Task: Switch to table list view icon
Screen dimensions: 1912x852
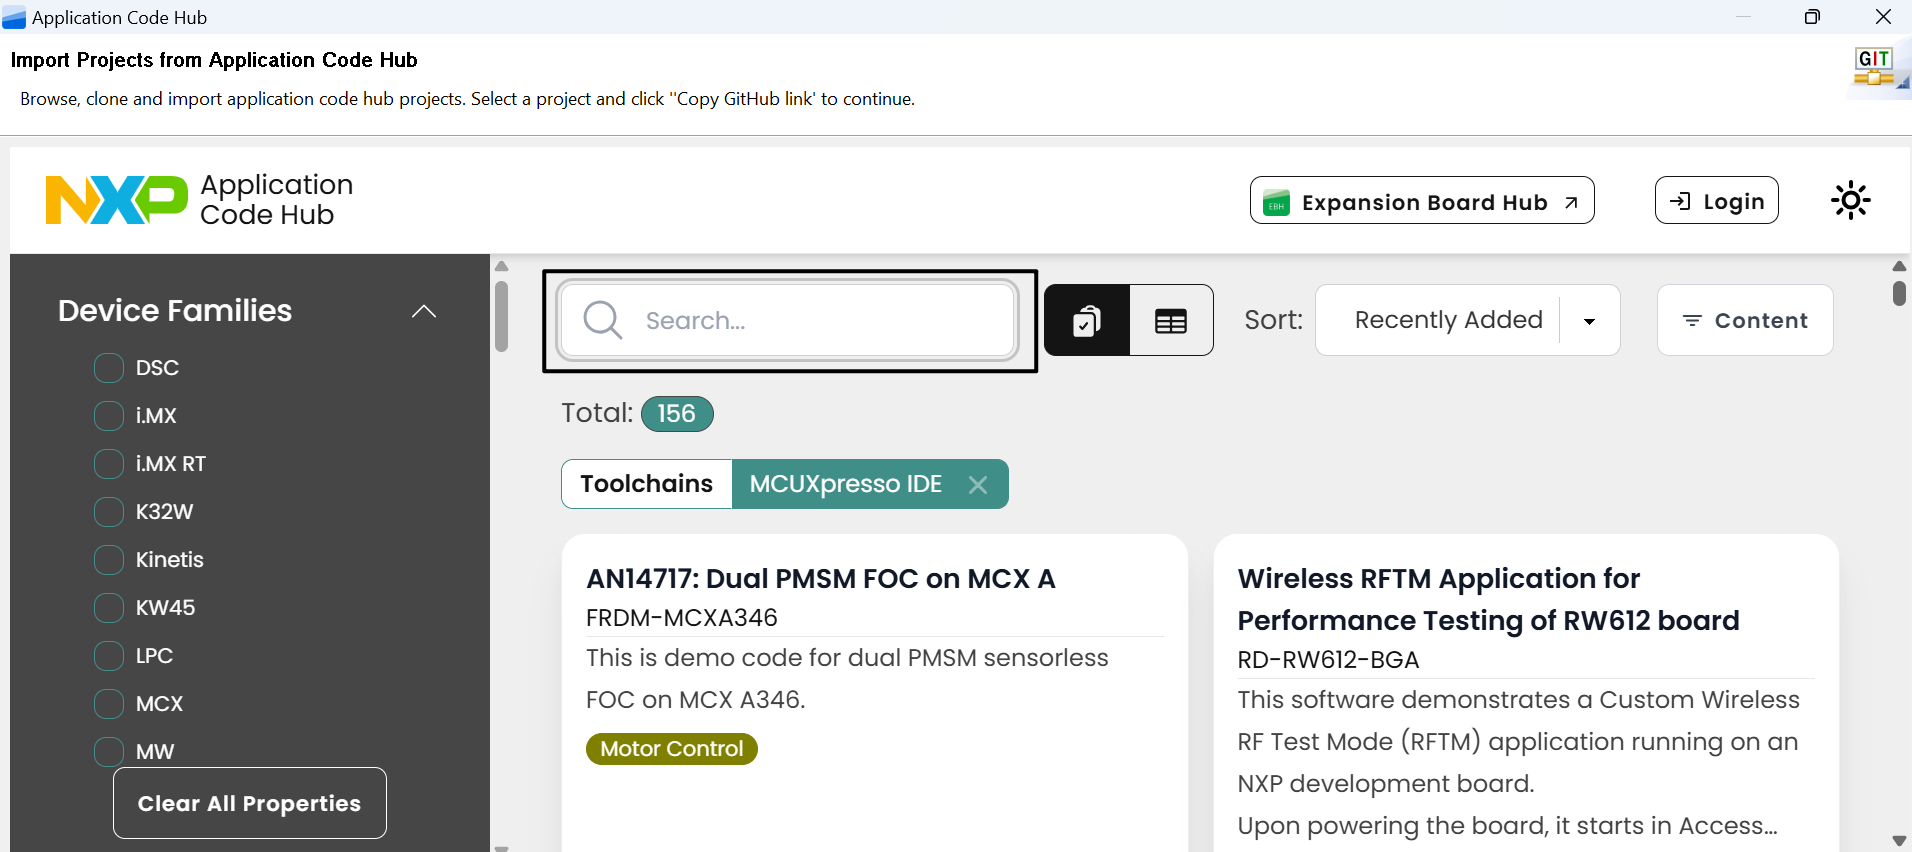Action: [x=1171, y=320]
